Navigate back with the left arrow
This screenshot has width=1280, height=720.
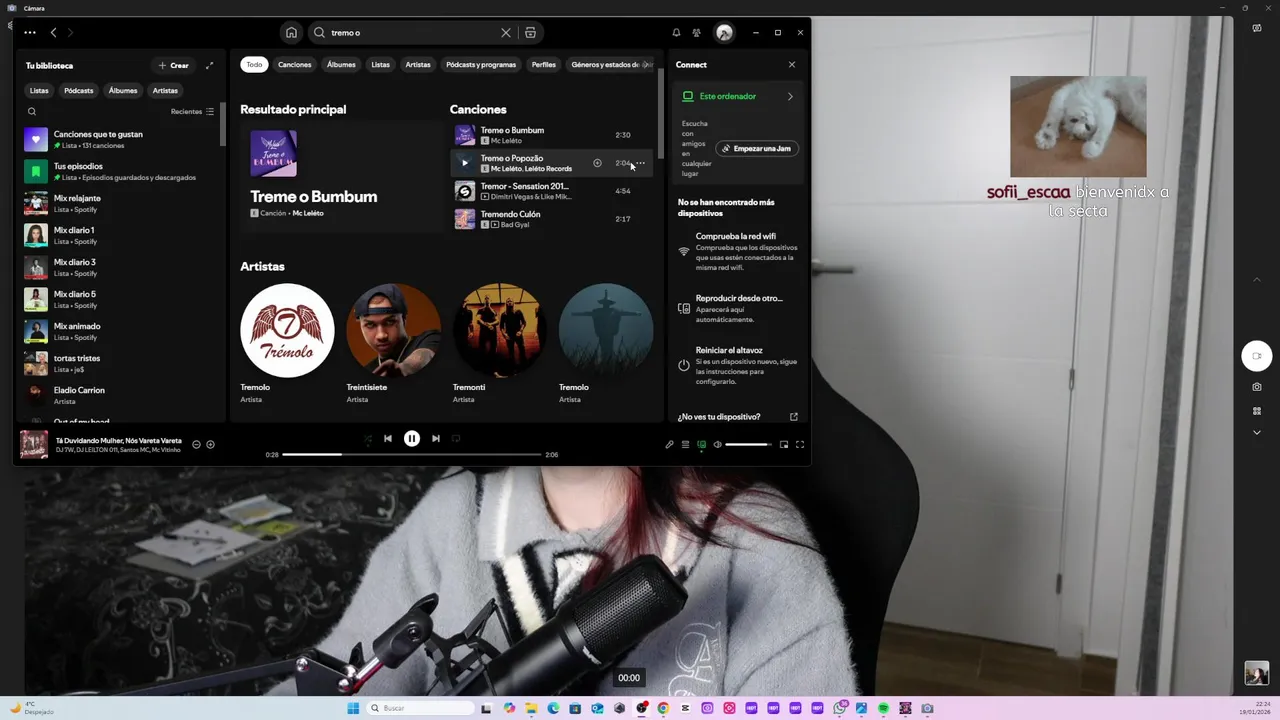point(54,32)
